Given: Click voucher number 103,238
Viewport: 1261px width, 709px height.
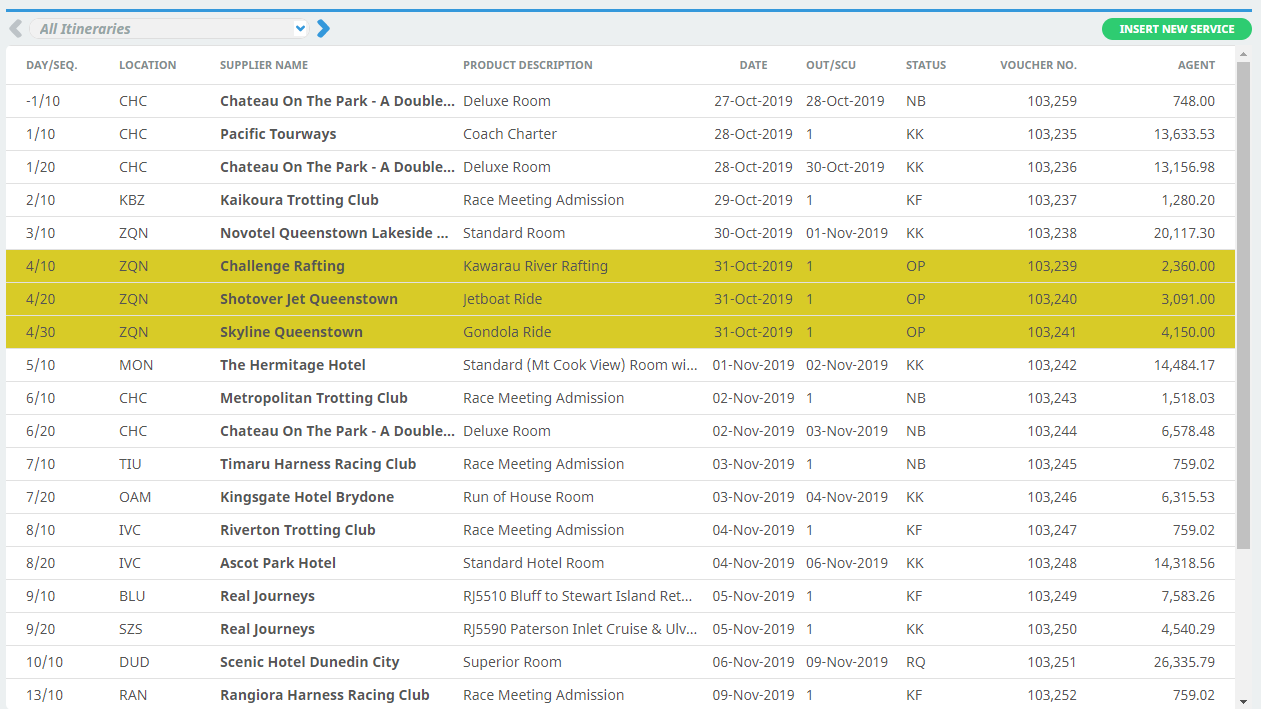Looking at the screenshot, I should click(x=1052, y=233).
